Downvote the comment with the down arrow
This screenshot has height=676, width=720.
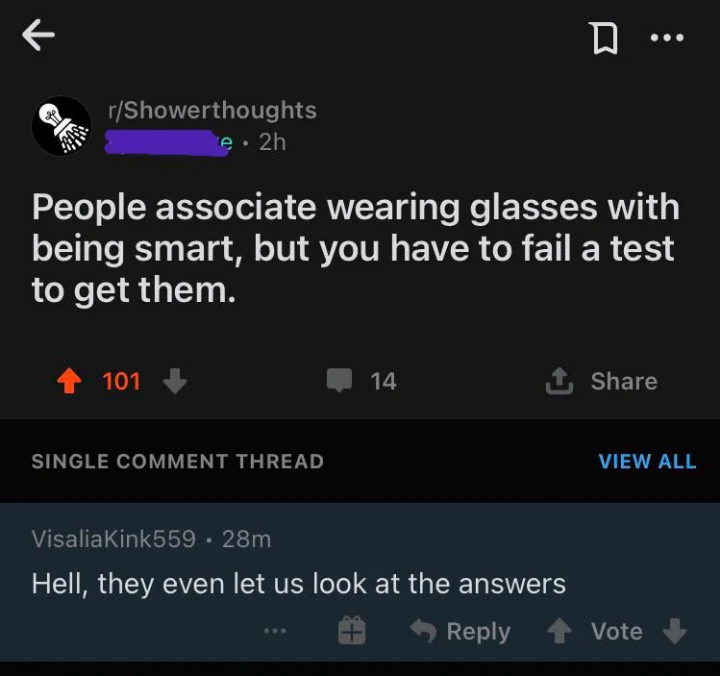click(675, 631)
